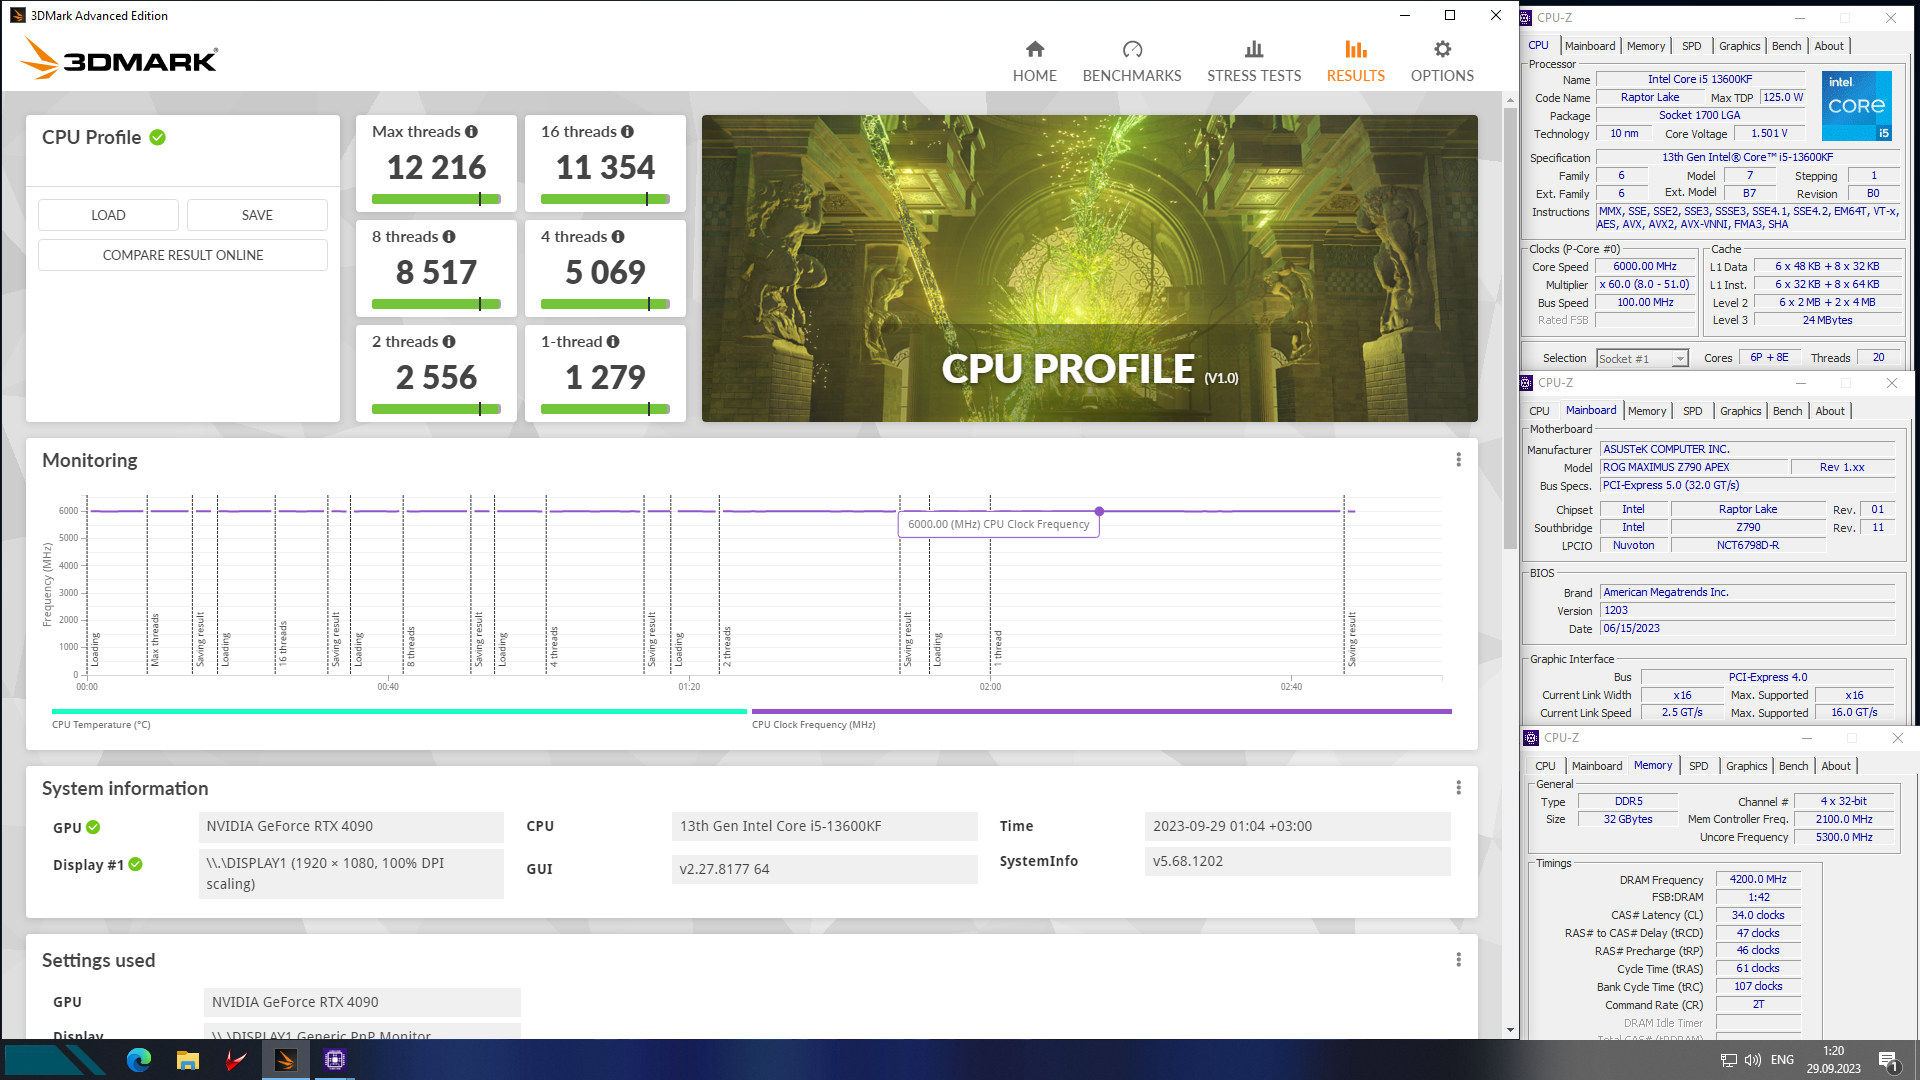The height and width of the screenshot is (1080, 1920).
Task: Click info icon next to 2 threads
Action: click(x=449, y=342)
